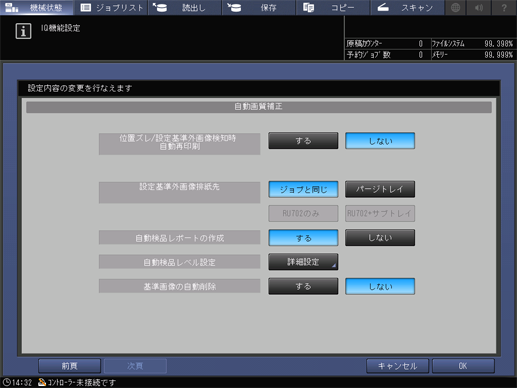Image resolution: width=517 pixels, height=388 pixels.
Task: Set 自動検品レポートの作成 to する
Action: [x=303, y=238]
